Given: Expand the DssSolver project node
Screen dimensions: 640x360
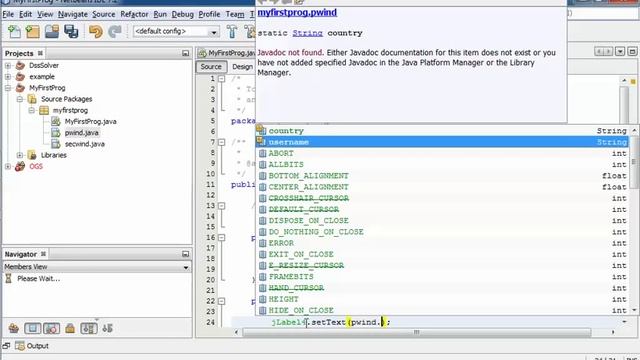Looking at the screenshot, I should (x=8, y=65).
